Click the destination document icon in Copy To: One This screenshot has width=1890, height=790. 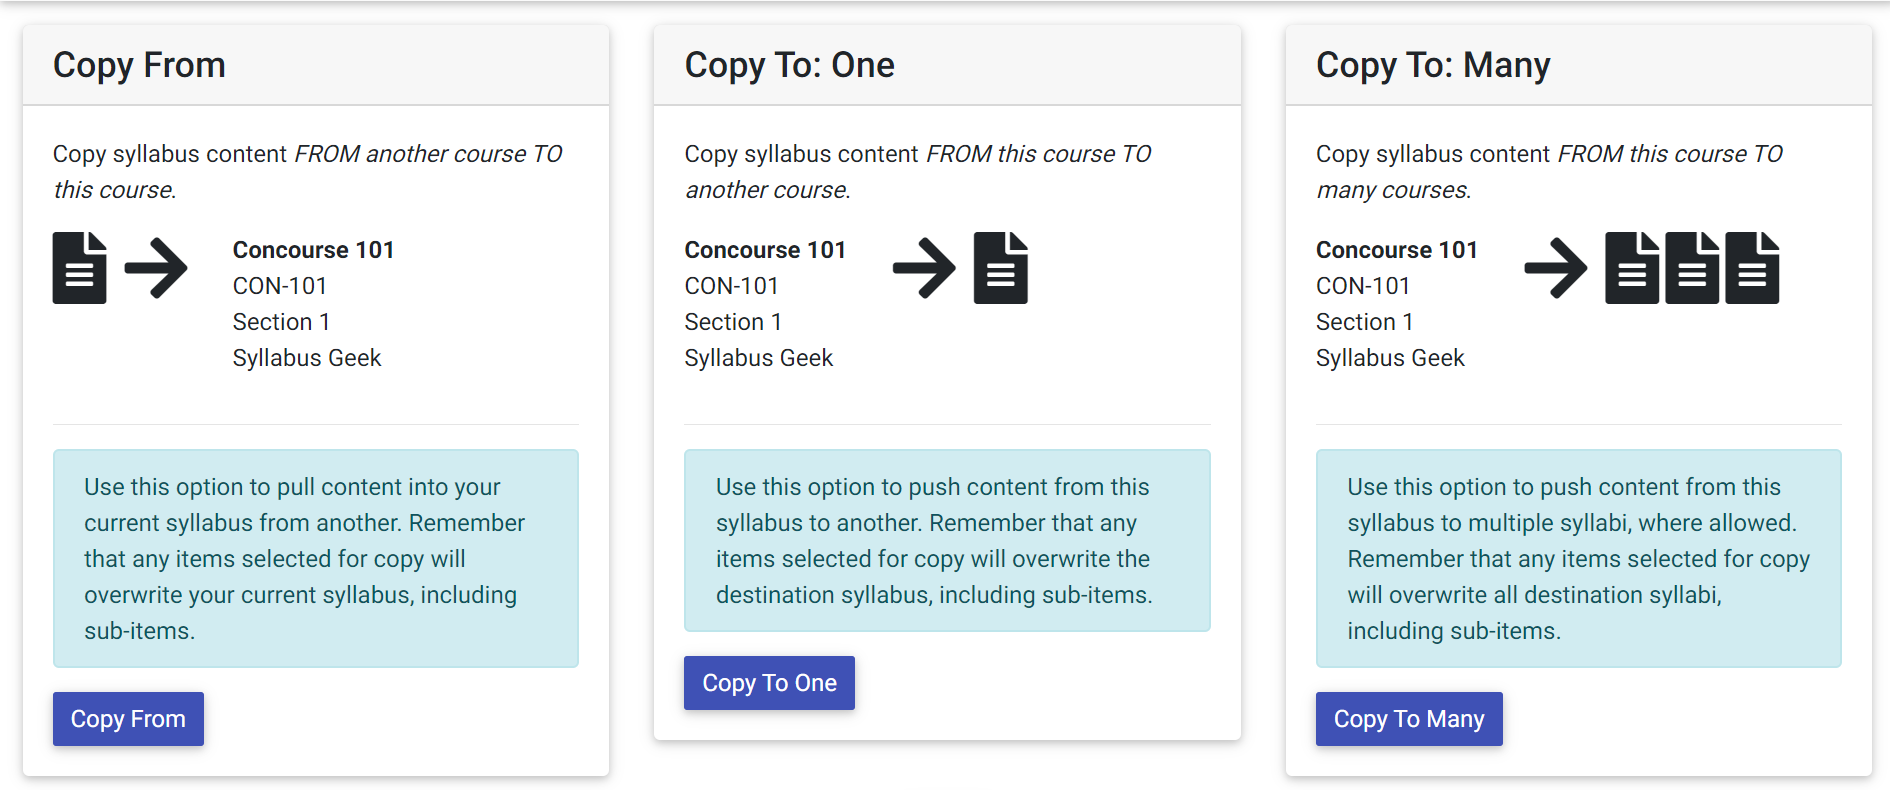tap(1001, 268)
